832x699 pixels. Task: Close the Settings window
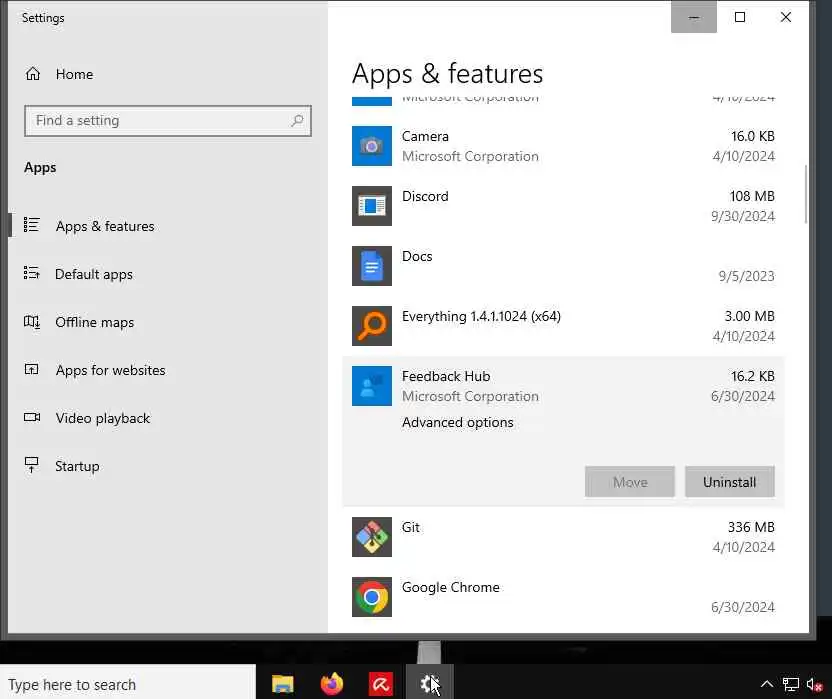[x=786, y=17]
